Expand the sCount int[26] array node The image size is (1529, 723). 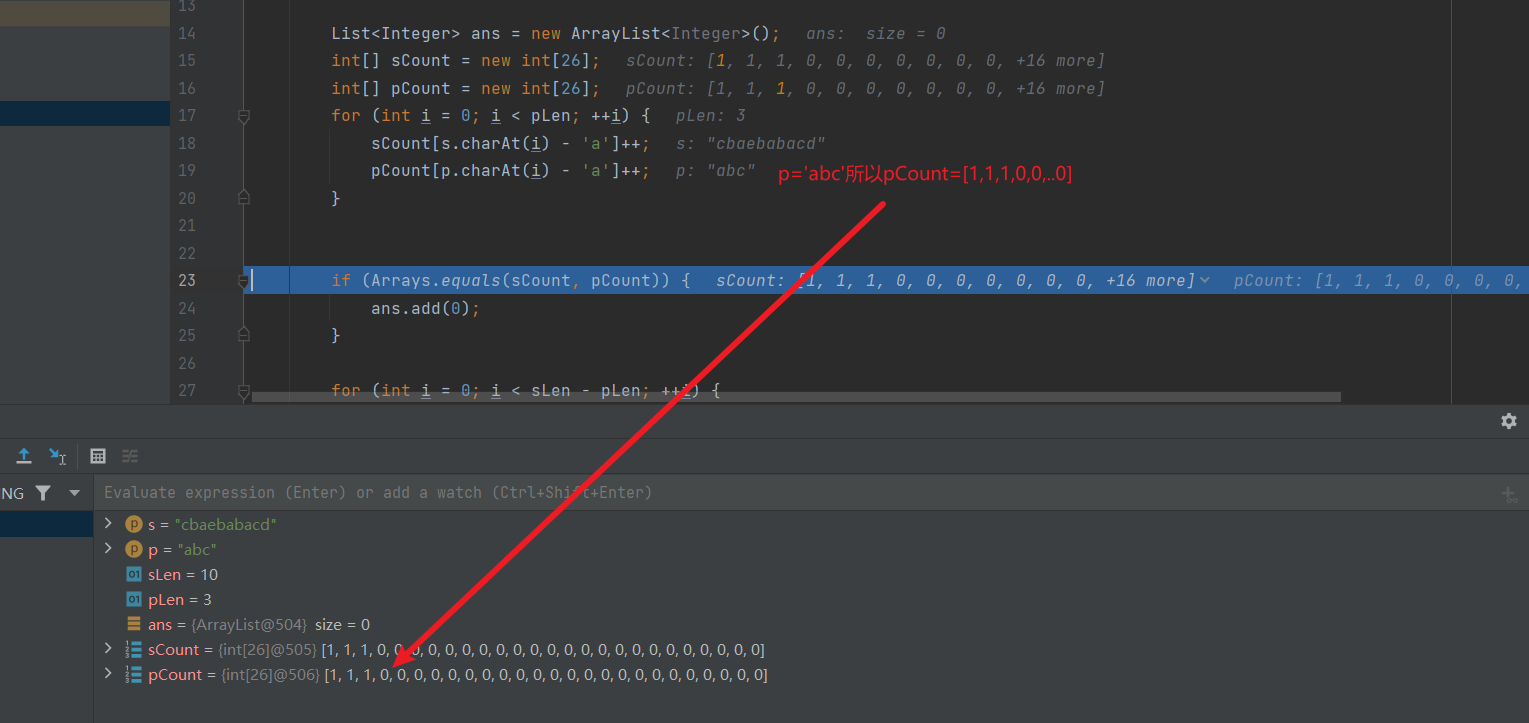click(x=109, y=648)
